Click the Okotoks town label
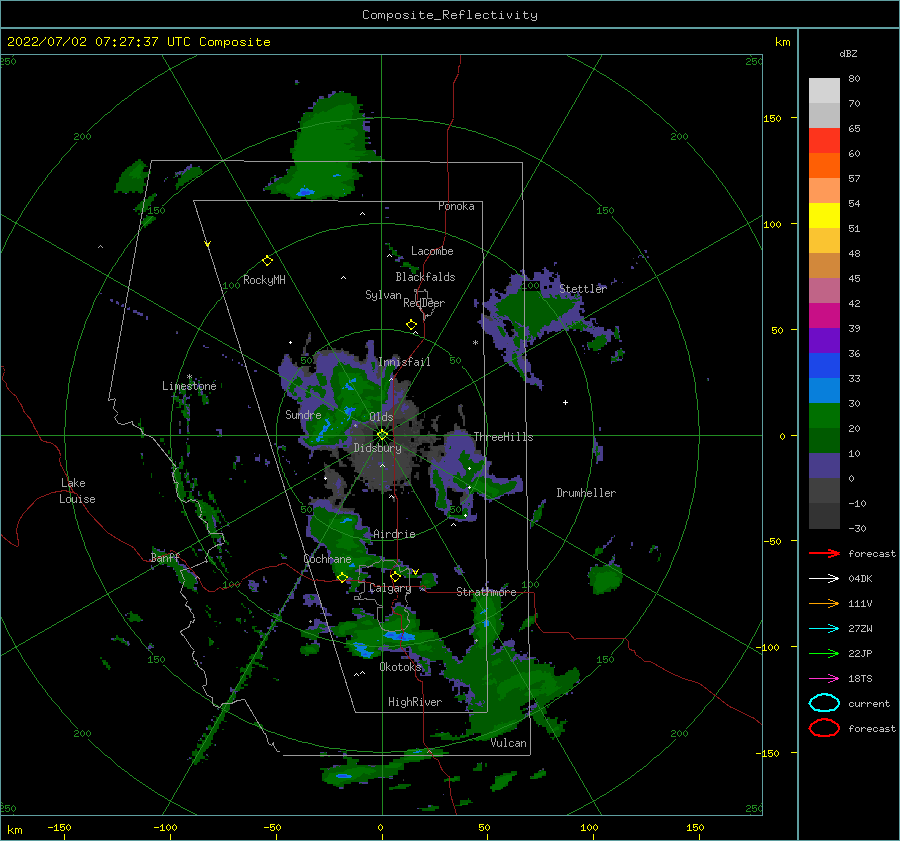The image size is (900, 841). point(400,666)
